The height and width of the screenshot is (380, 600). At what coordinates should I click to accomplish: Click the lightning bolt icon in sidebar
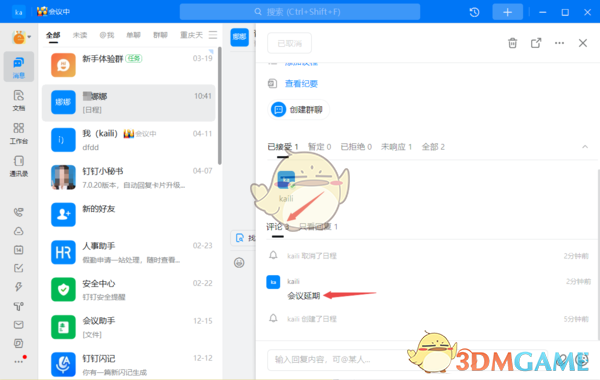[18, 287]
